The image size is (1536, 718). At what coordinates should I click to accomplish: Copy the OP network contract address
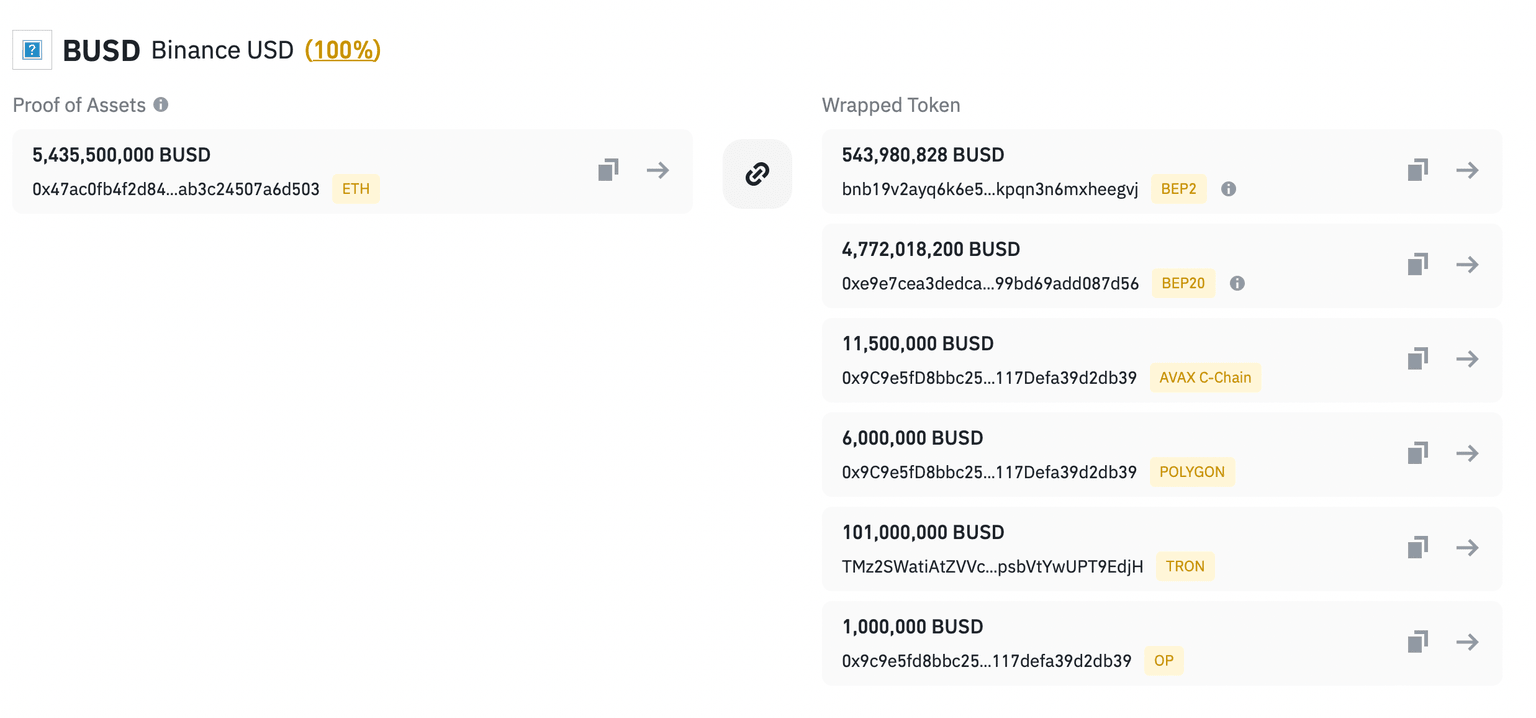pyautogui.click(x=1417, y=641)
